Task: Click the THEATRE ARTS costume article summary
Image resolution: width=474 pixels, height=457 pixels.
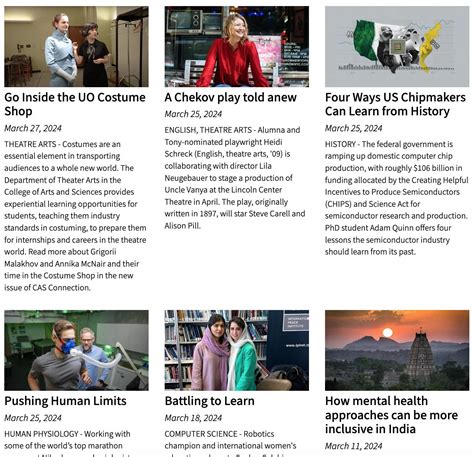Action: point(75,216)
